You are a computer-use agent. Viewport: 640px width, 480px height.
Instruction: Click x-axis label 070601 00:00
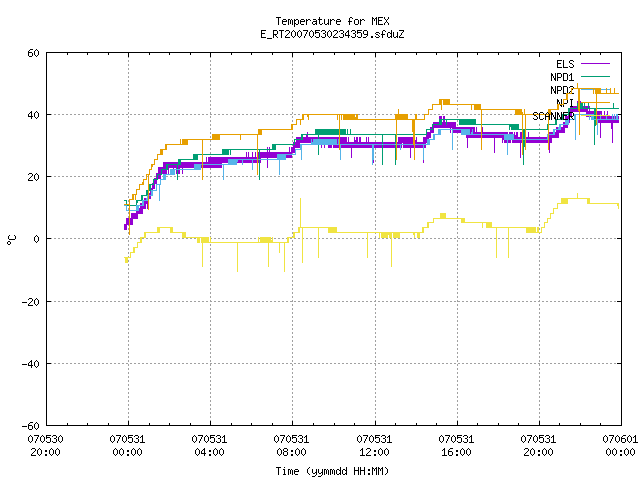coord(620,446)
